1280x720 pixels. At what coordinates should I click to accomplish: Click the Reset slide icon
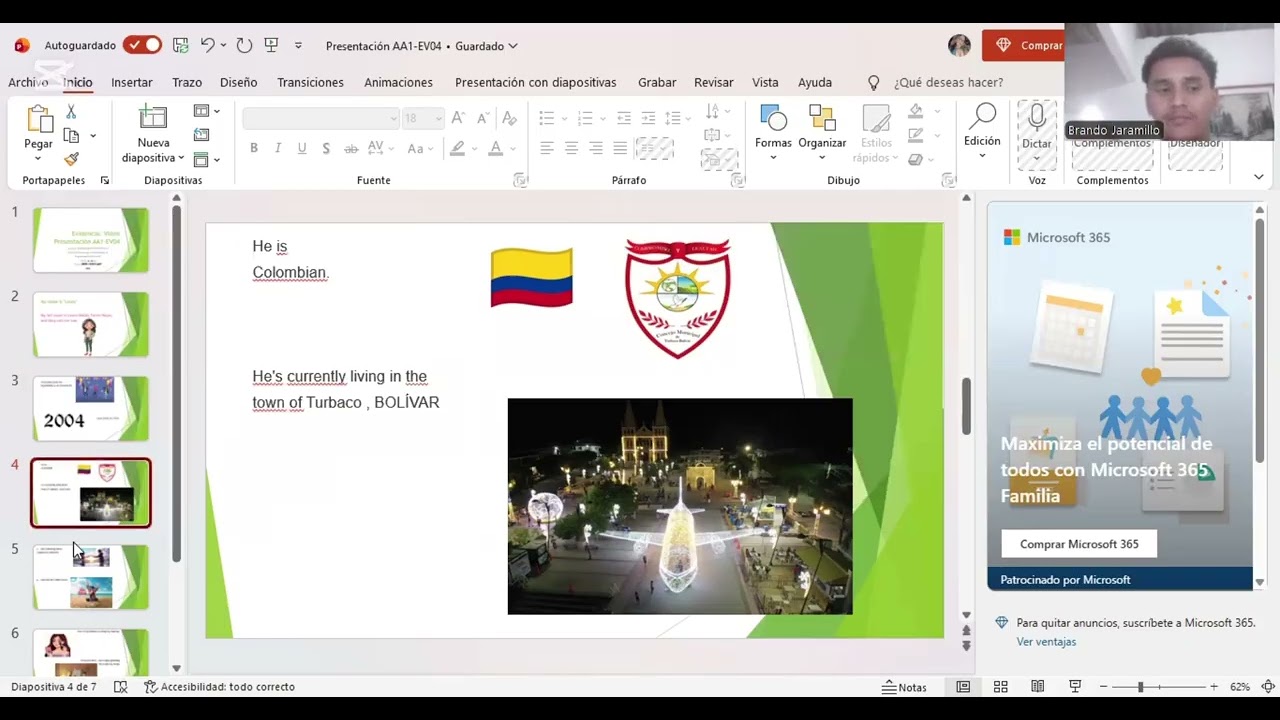pos(201,135)
